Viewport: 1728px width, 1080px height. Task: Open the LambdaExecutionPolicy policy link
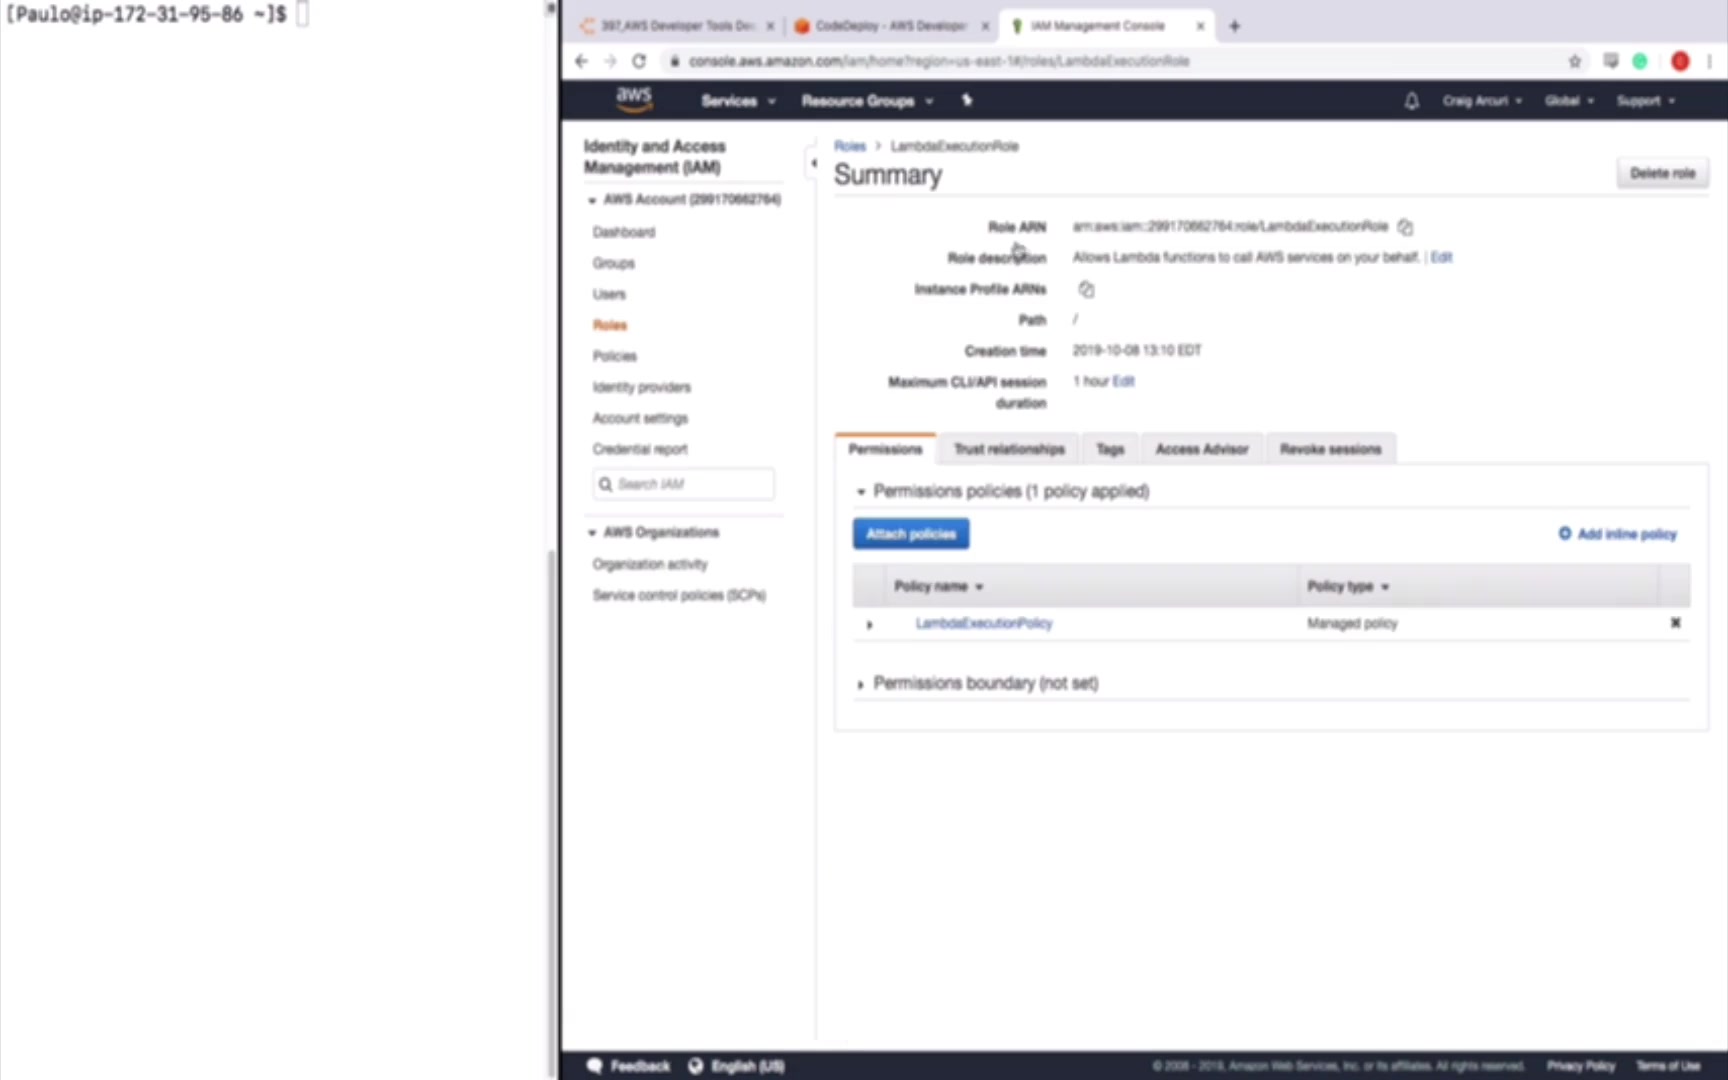point(984,623)
